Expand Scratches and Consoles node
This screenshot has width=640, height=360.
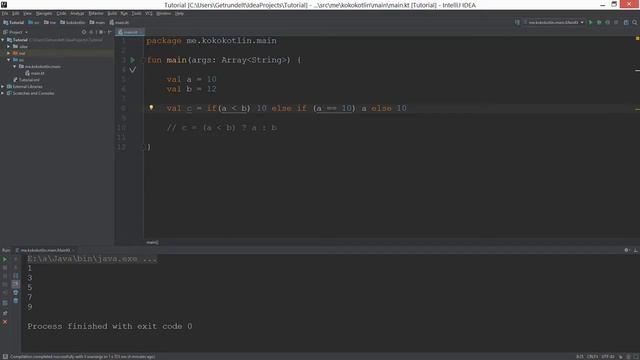coord(3,93)
